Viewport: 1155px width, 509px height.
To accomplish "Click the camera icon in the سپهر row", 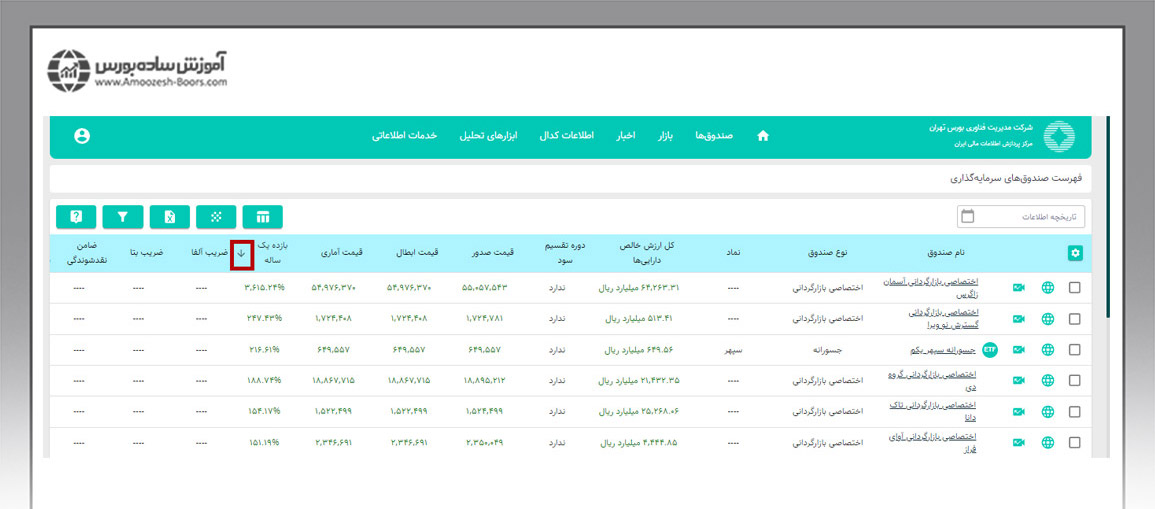I will [1019, 350].
